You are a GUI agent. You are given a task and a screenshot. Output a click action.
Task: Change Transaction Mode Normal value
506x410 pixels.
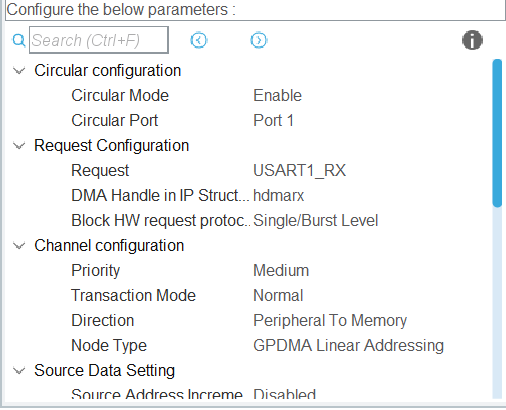[278, 295]
